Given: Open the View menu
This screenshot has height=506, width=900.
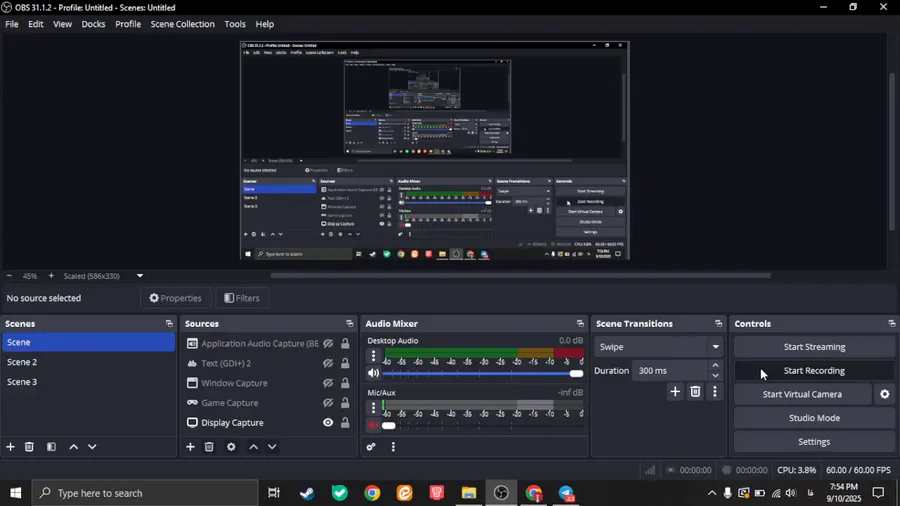Looking at the screenshot, I should coord(62,24).
